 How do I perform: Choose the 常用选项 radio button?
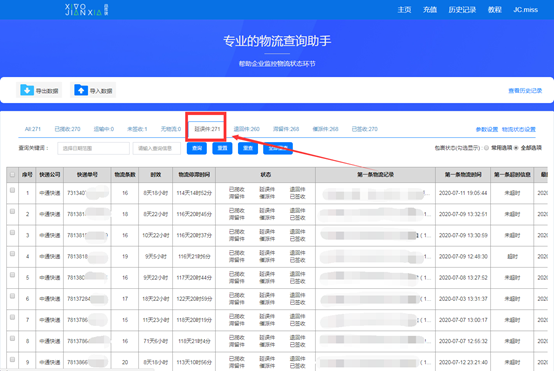[487, 148]
